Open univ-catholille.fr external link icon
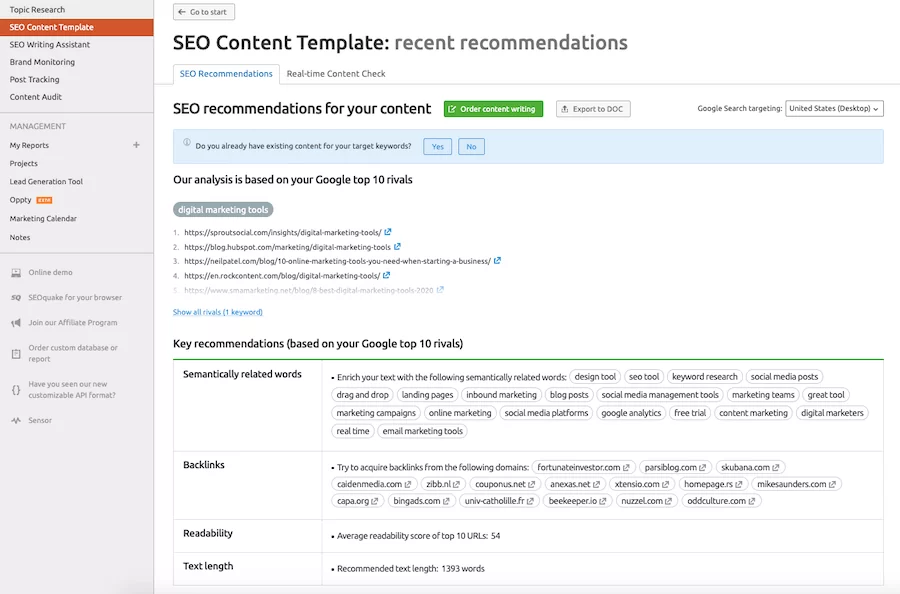This screenshot has width=900, height=594. click(x=530, y=501)
